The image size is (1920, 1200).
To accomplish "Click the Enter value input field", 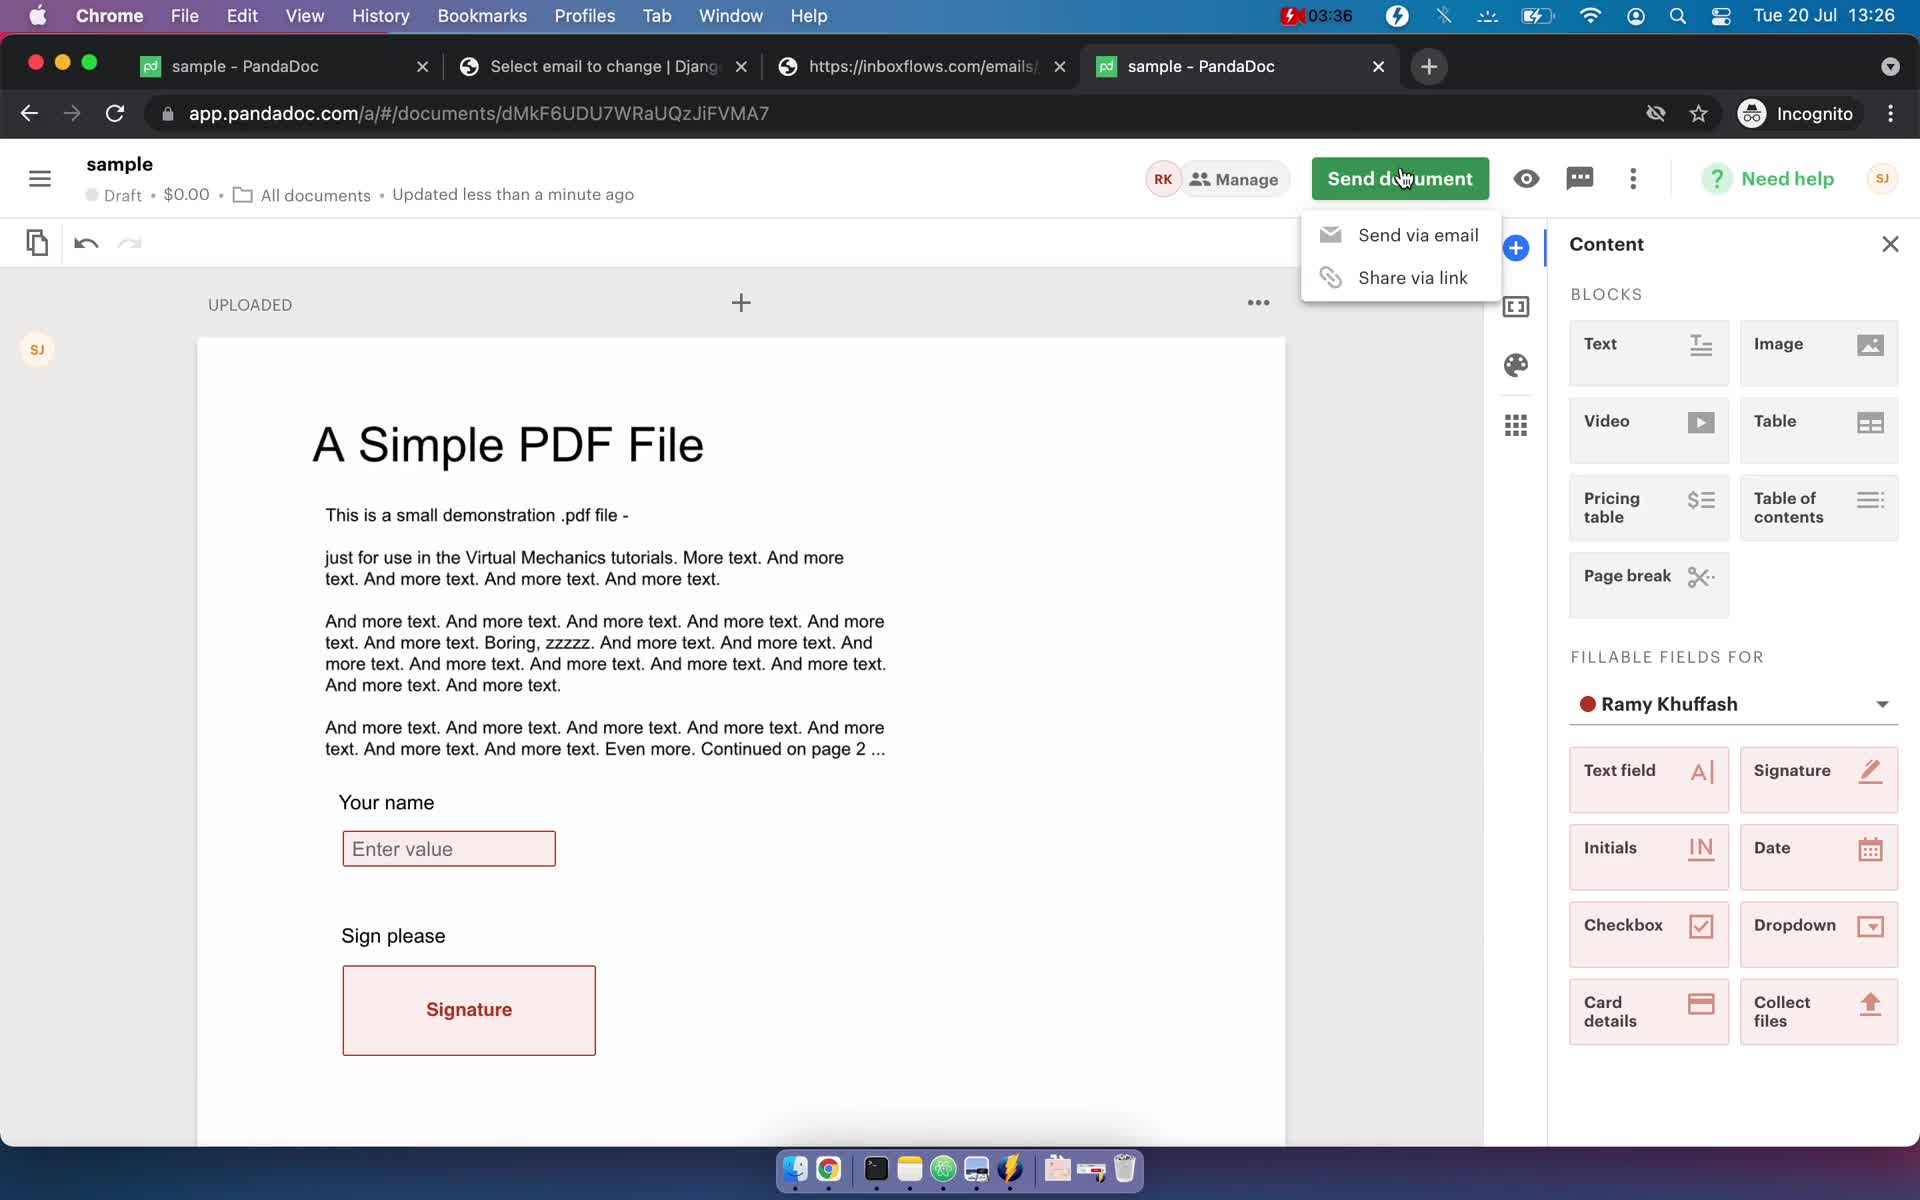I will (x=448, y=847).
